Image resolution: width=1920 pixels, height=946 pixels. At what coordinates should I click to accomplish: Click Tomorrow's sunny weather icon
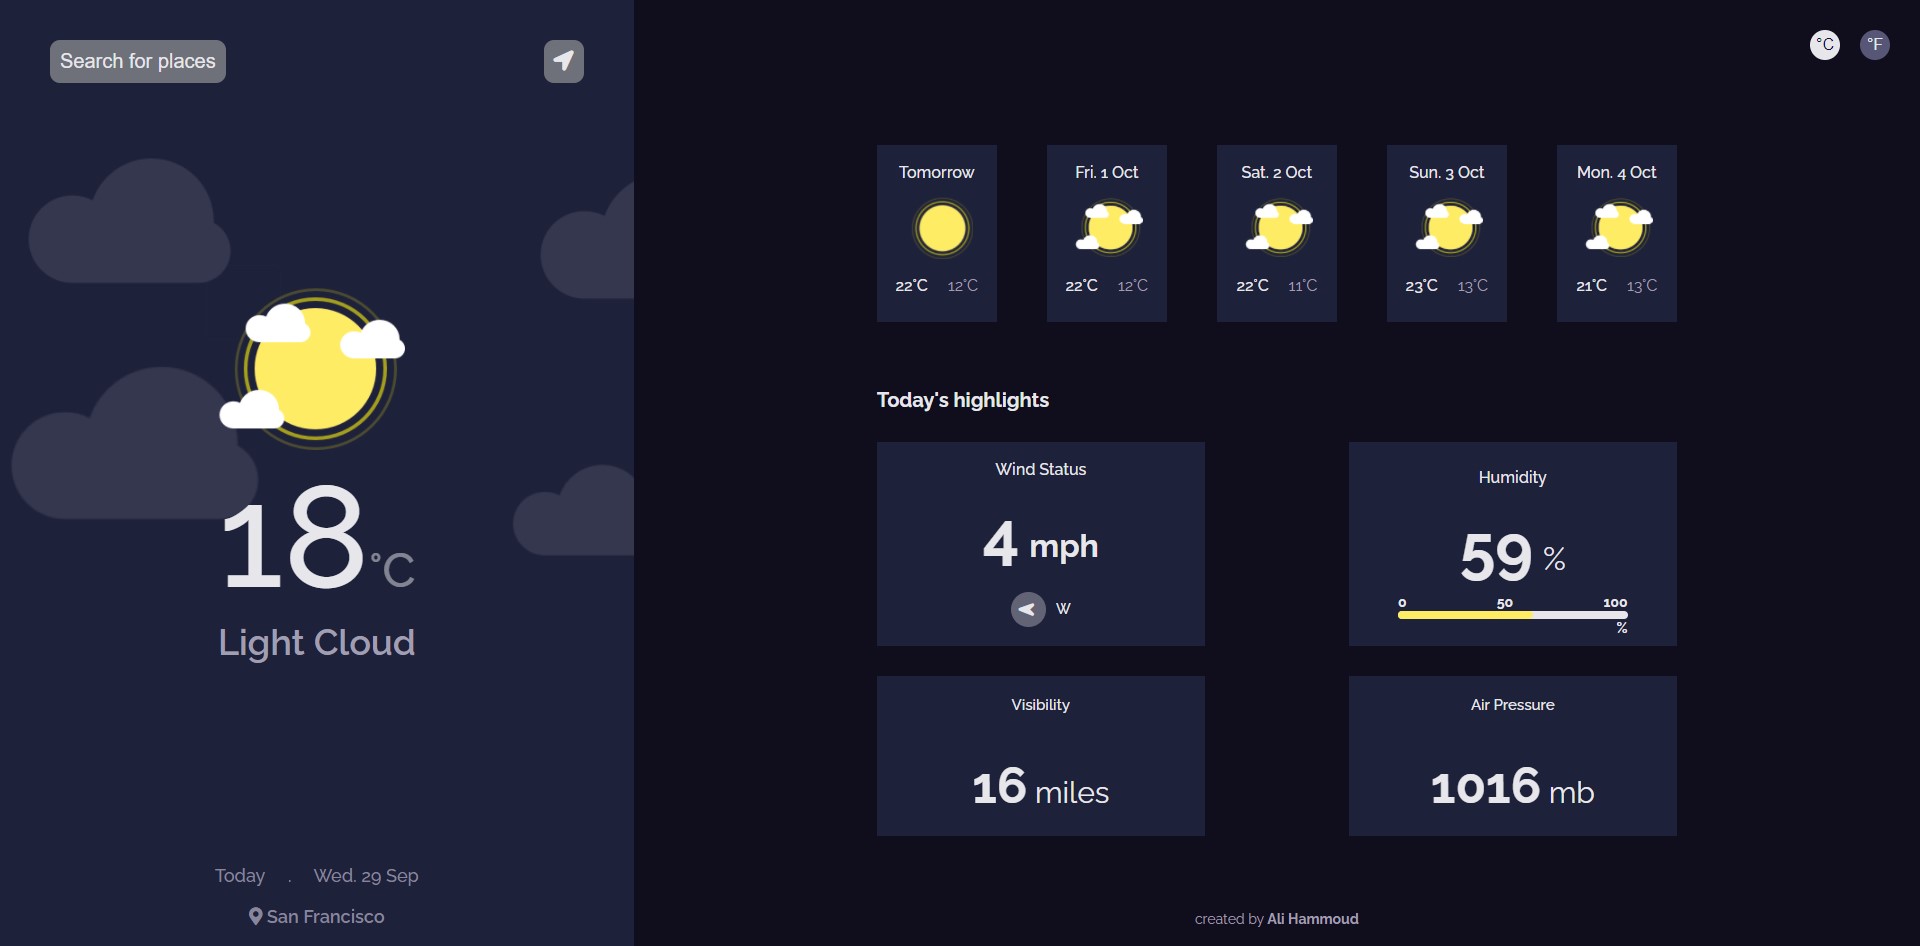pos(941,228)
